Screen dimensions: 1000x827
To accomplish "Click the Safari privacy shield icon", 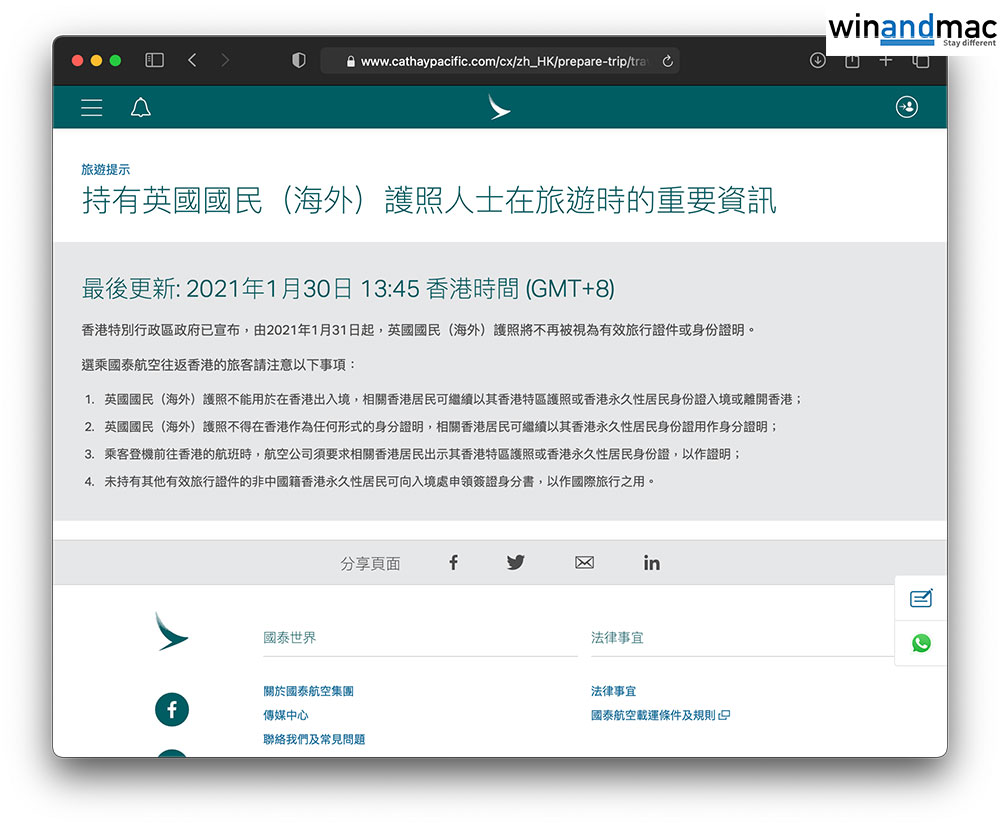I will coord(298,61).
